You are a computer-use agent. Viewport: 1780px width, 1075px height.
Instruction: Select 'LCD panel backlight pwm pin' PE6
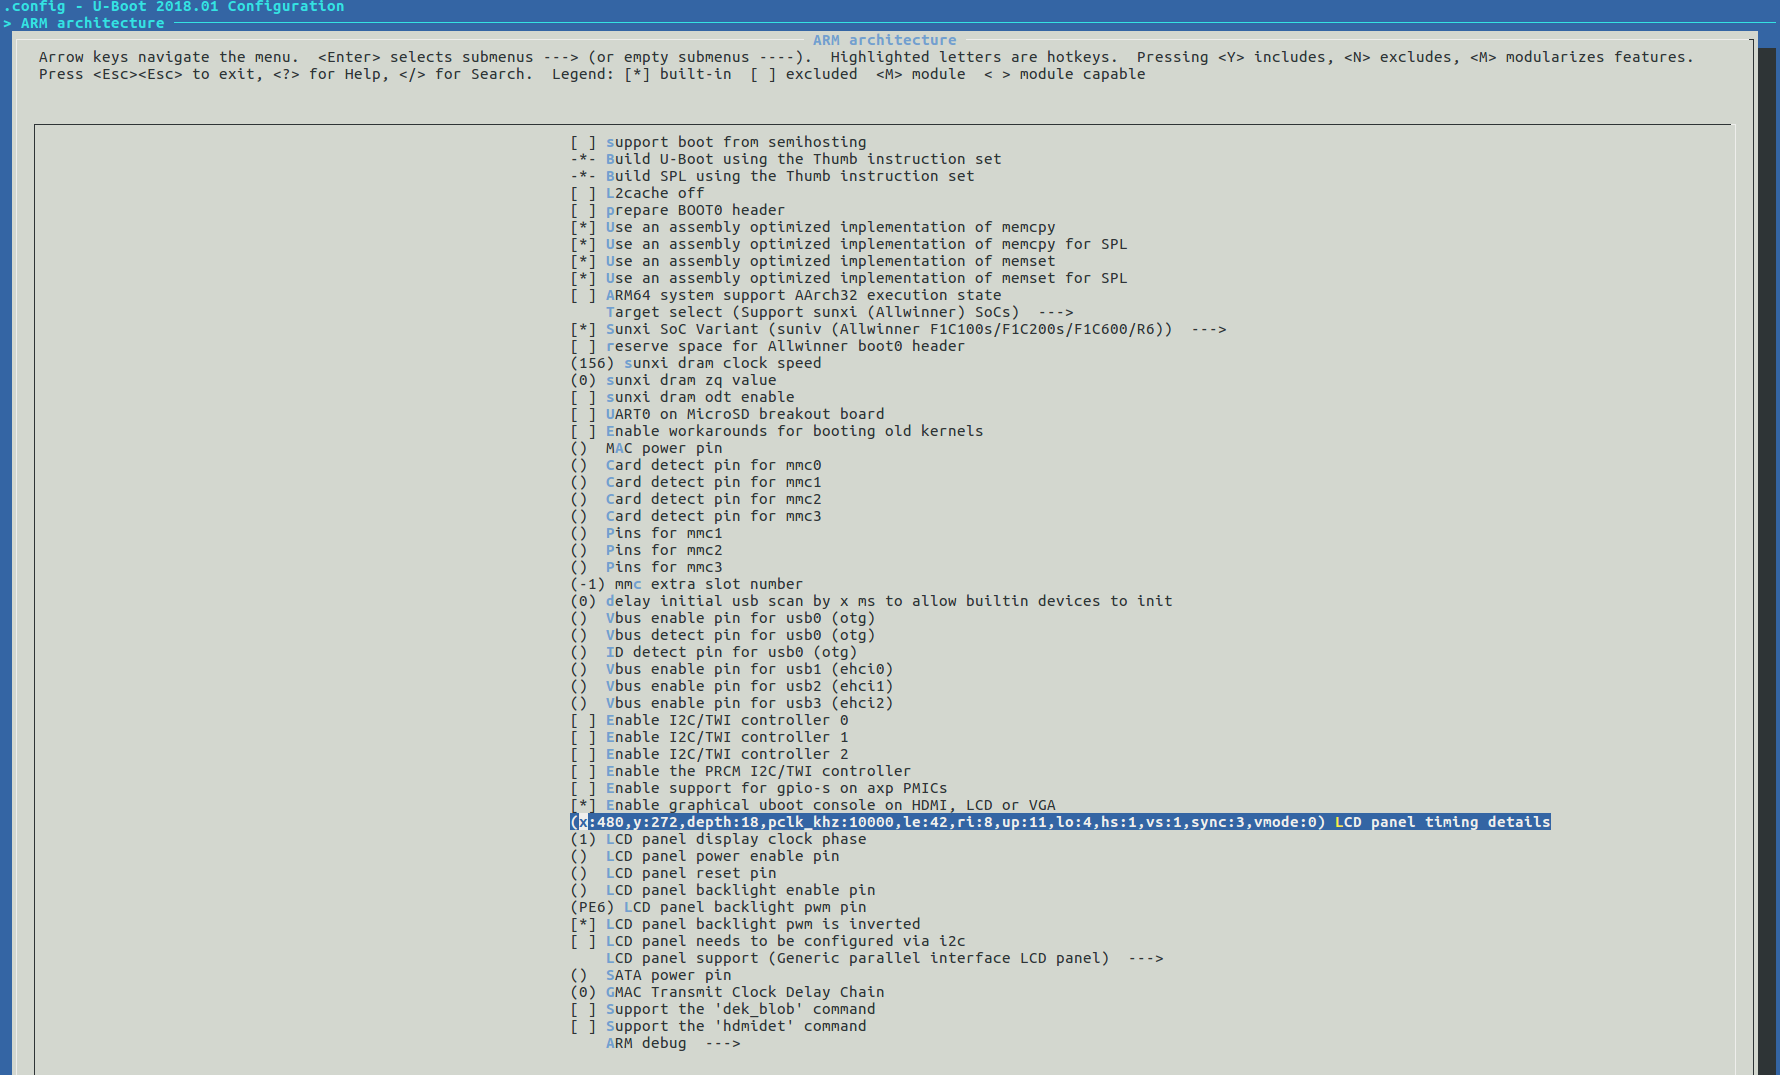click(718, 907)
